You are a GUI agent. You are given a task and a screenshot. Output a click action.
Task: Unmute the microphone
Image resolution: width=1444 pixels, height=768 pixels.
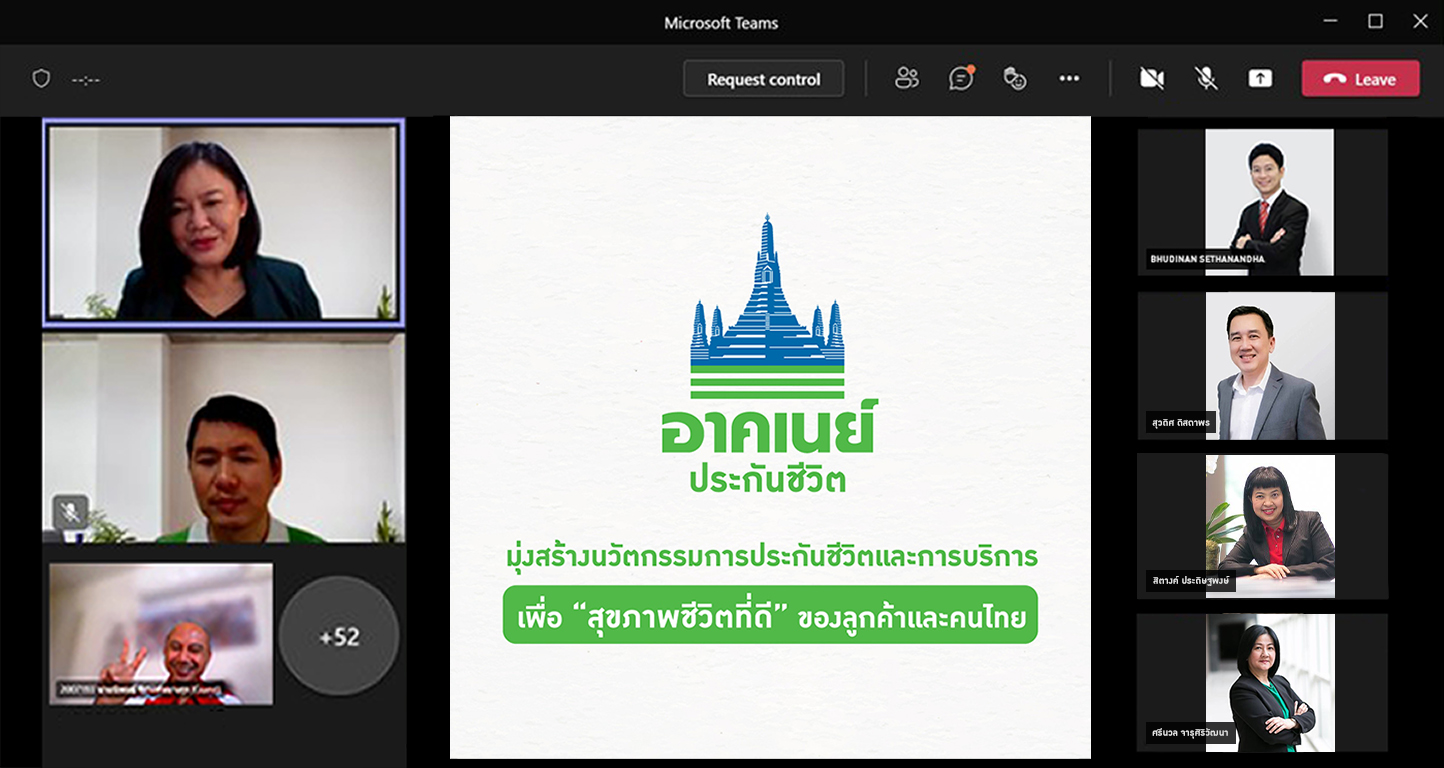point(1206,79)
